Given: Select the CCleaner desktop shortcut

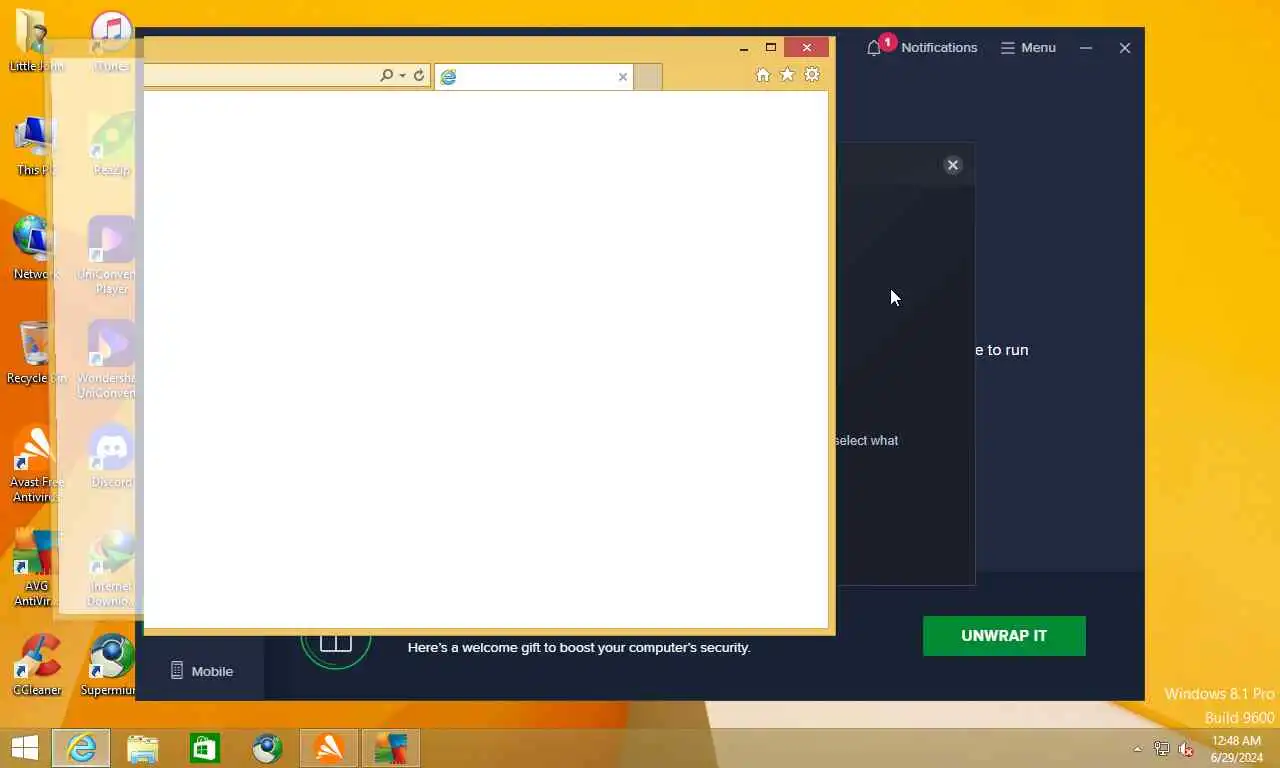Looking at the screenshot, I should (37, 664).
